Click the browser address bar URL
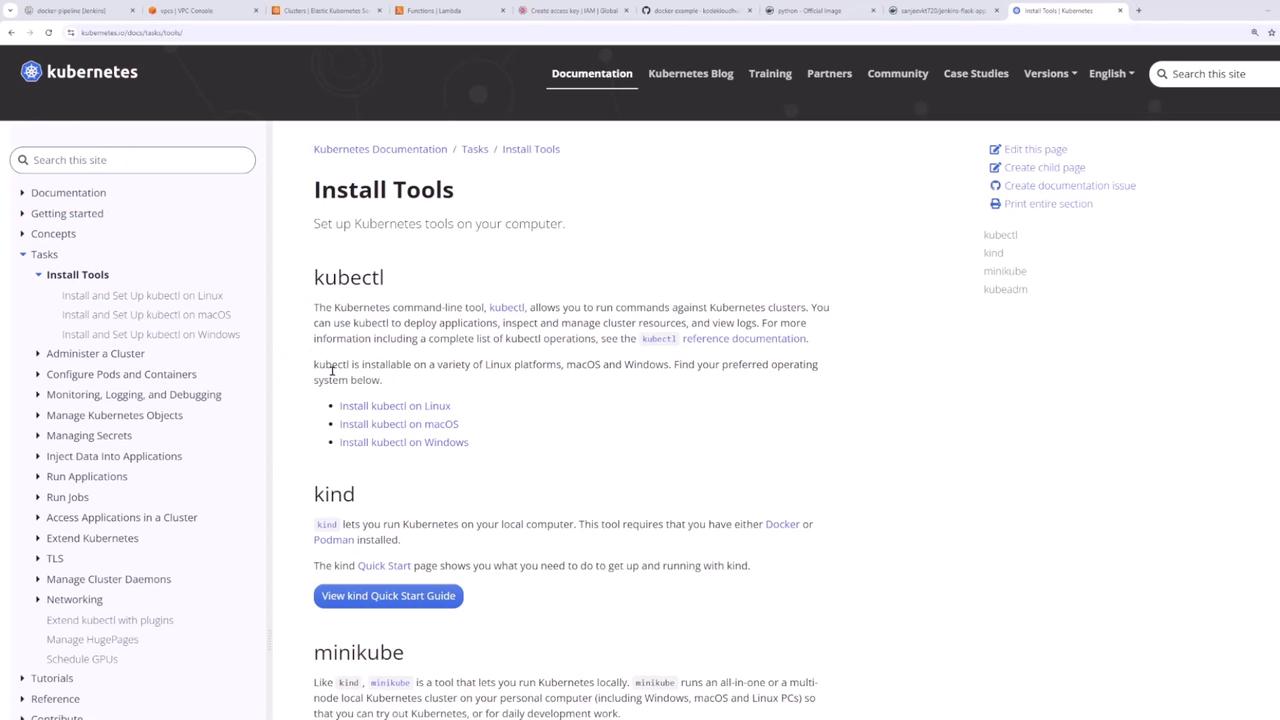The height and width of the screenshot is (720, 1280). pyautogui.click(x=132, y=33)
